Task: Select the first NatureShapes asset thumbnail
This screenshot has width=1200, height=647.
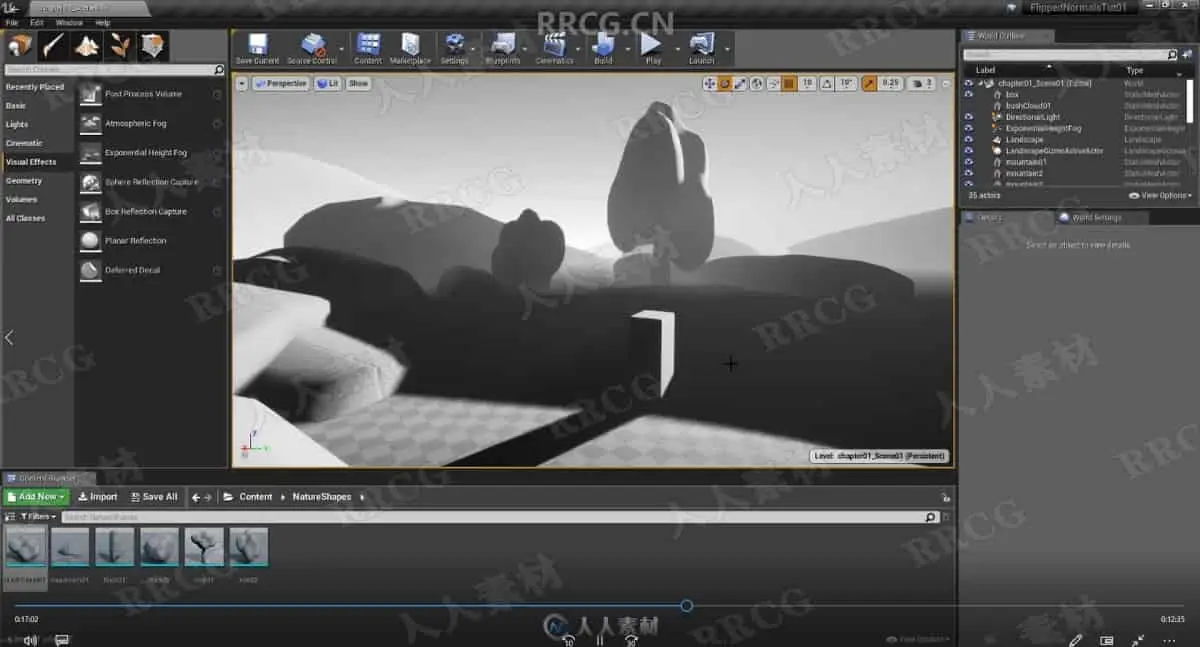Action: [x=25, y=548]
